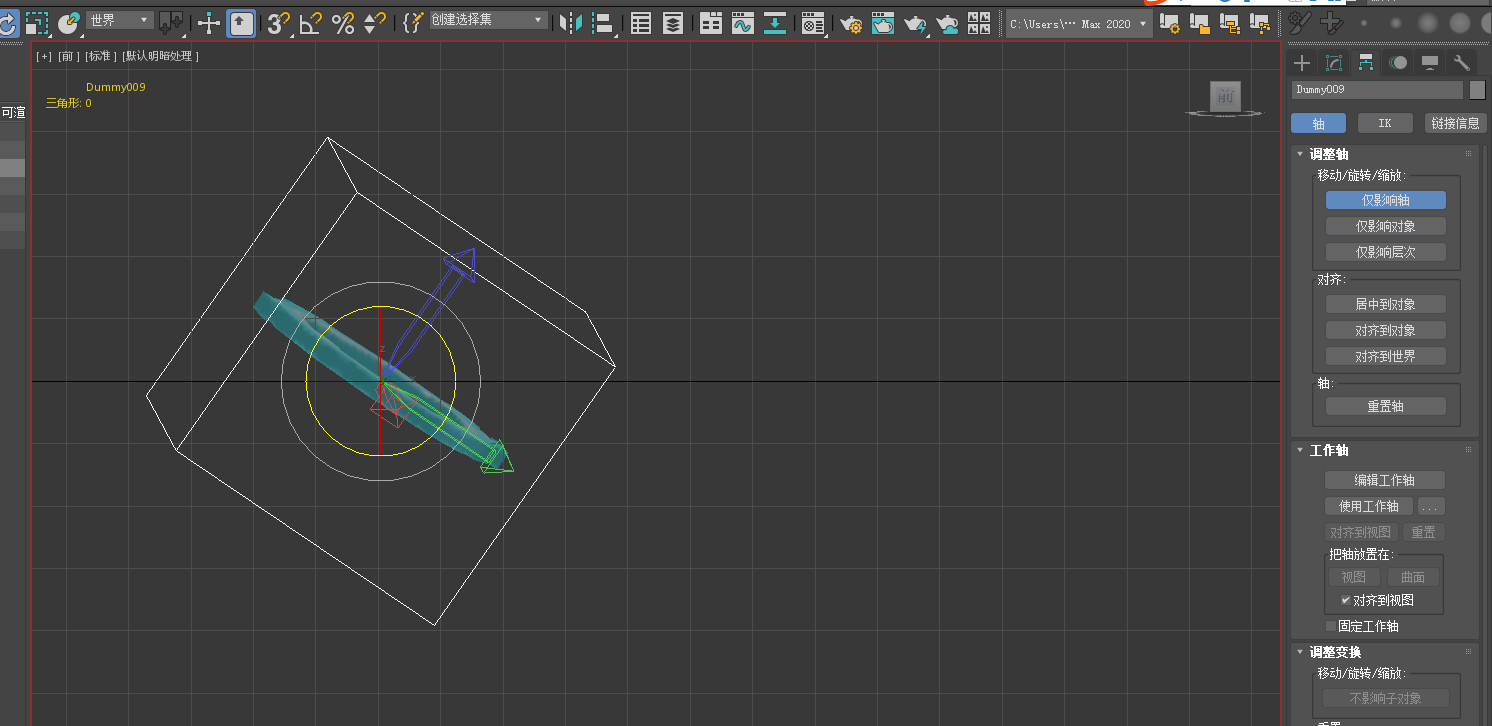The image size is (1492, 726).
Task: Open the project path C:\Users dropdown
Action: point(1079,24)
